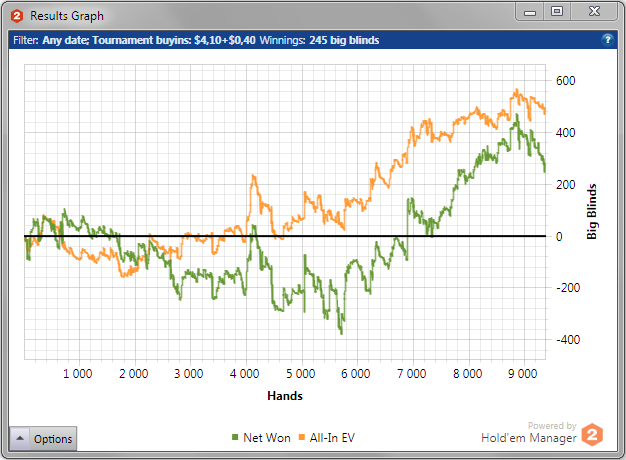Click the 7 000 x-axis label
The image size is (626, 460).
(x=412, y=374)
